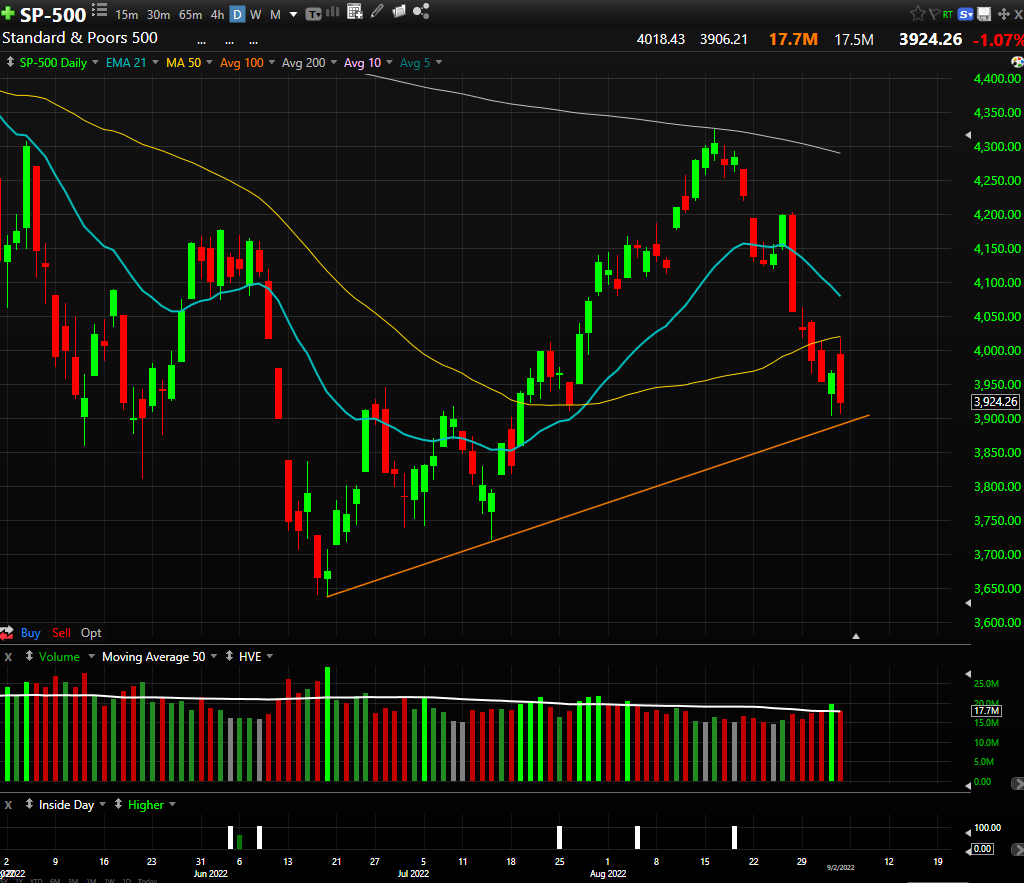
Task: Click the green plus add-symbol icon
Action: coord(8,14)
